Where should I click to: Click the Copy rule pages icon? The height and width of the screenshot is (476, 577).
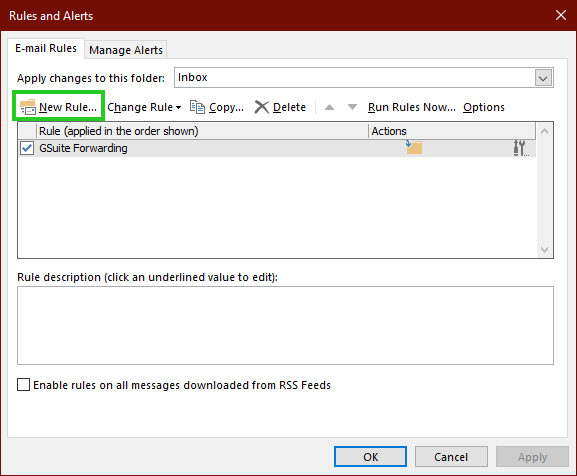coord(197,107)
